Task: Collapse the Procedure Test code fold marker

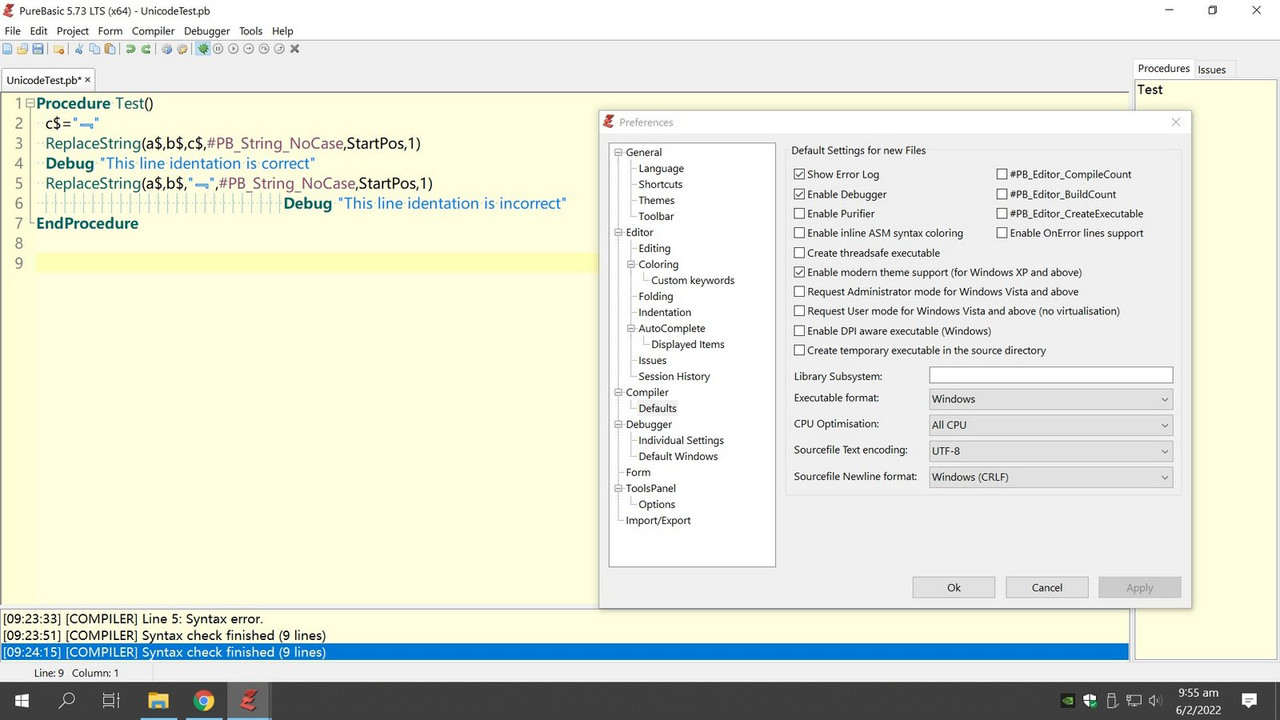Action: (30, 103)
